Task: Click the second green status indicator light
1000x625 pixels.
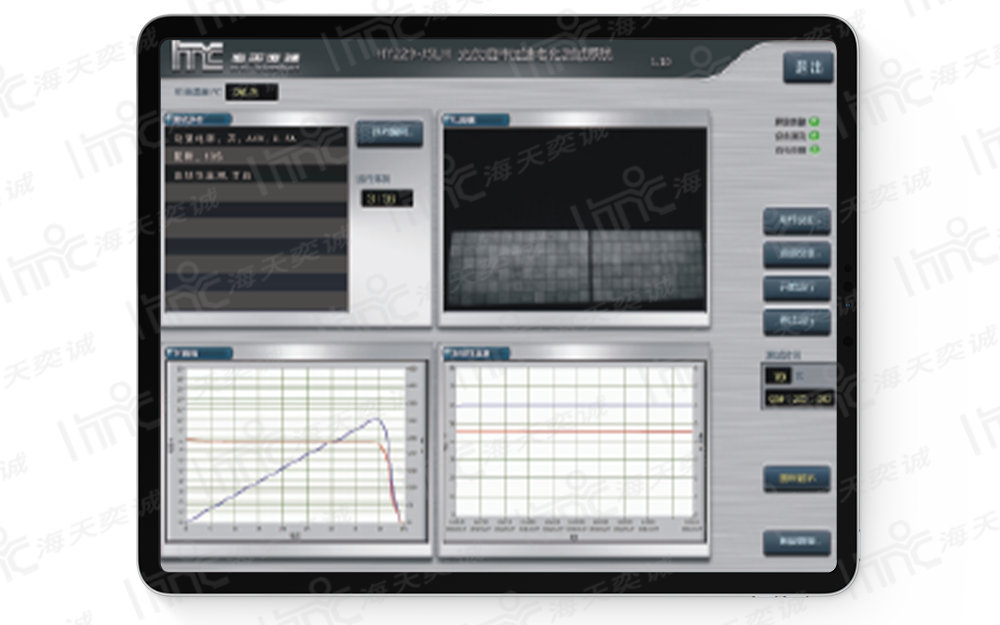Action: (814, 136)
